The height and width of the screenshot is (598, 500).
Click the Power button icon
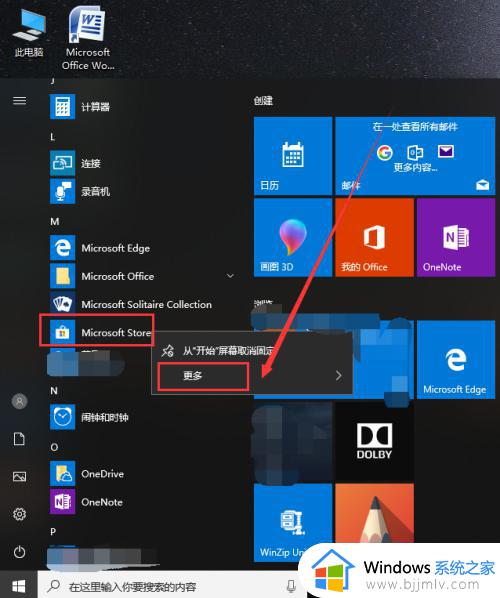(19, 552)
